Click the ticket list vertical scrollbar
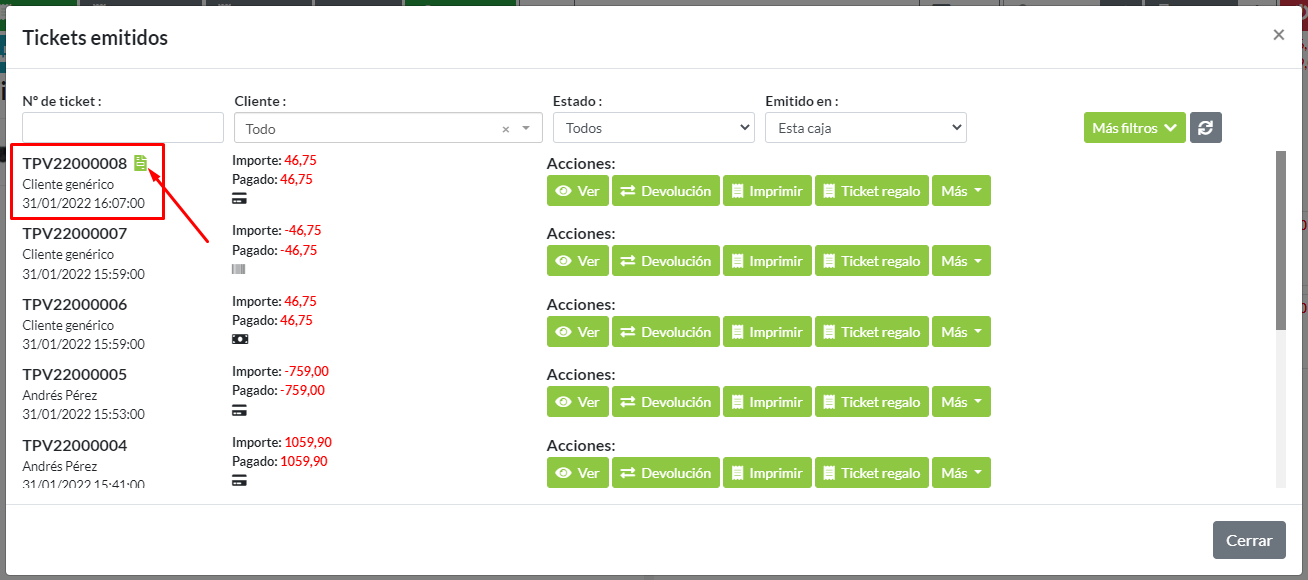 (x=1281, y=240)
